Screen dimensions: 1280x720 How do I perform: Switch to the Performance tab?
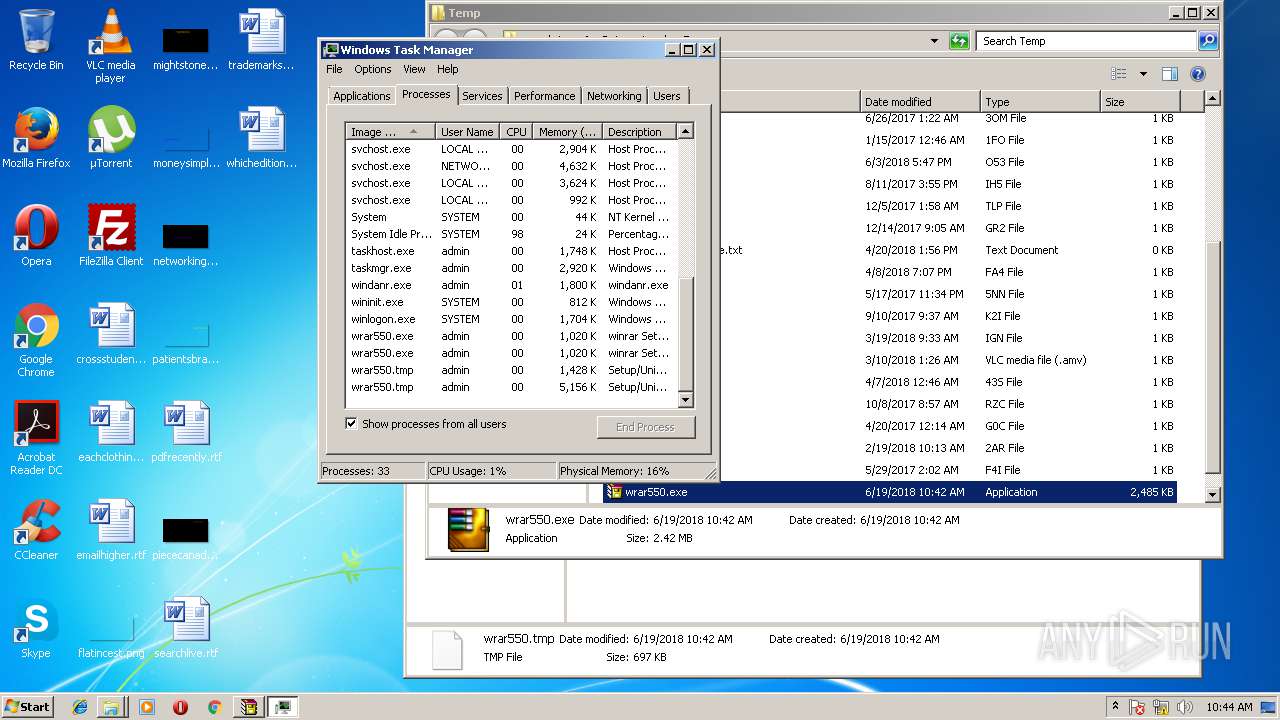pos(545,96)
